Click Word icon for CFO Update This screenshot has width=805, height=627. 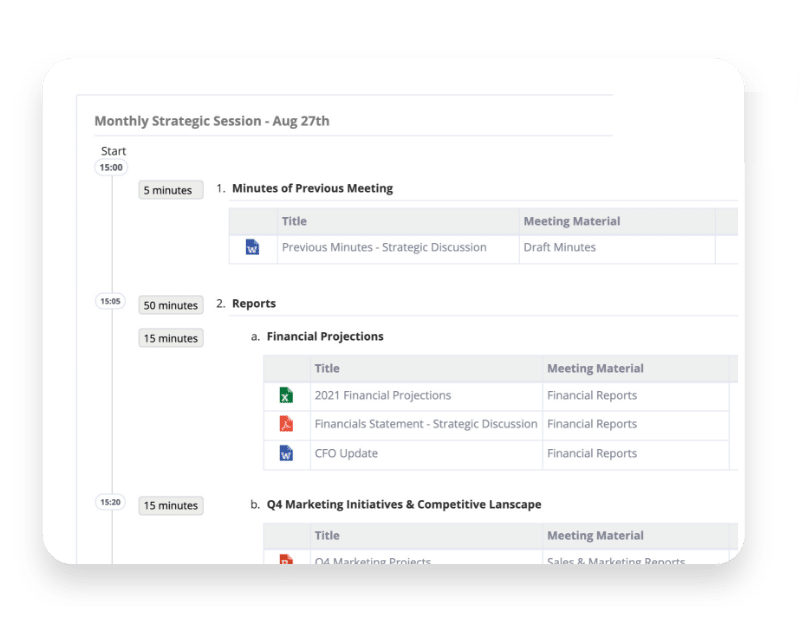pos(286,453)
